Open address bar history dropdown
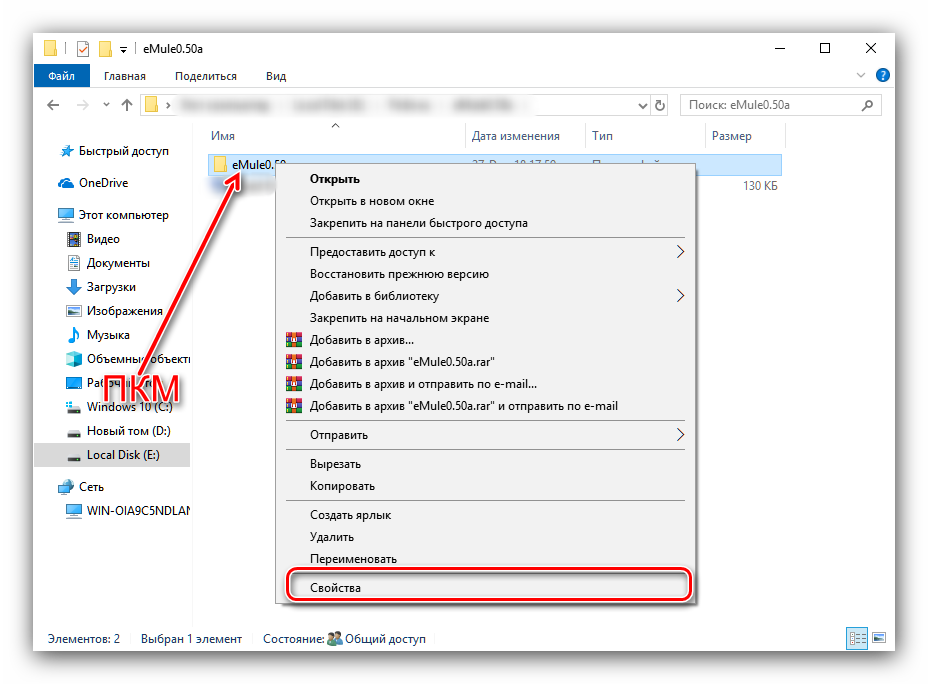Viewport: 928px width, 684px height. [x=642, y=105]
